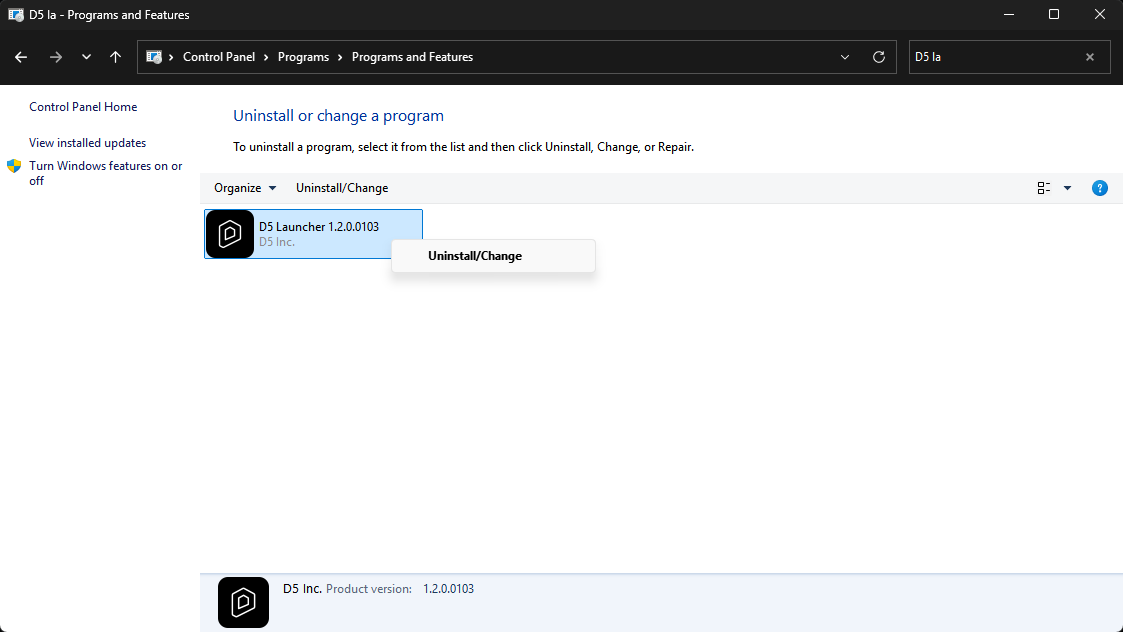1123x632 pixels.
Task: Clear the search box text
Action: tap(1089, 57)
